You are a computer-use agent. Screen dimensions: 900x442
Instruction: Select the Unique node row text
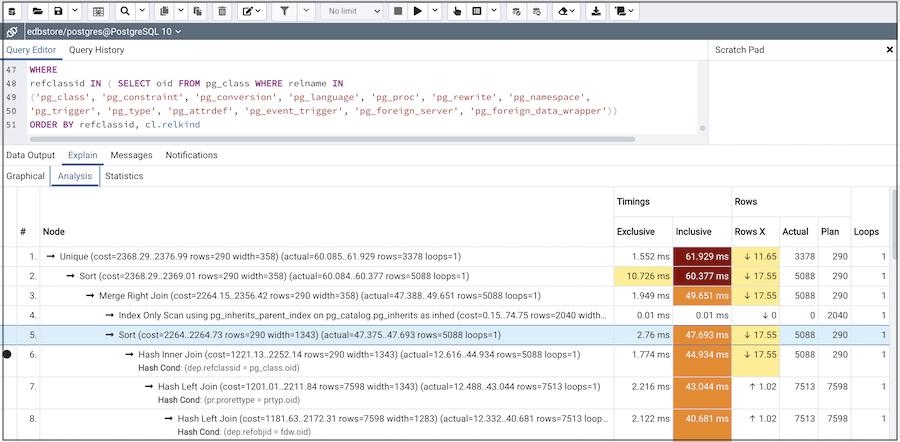[x=260, y=257]
